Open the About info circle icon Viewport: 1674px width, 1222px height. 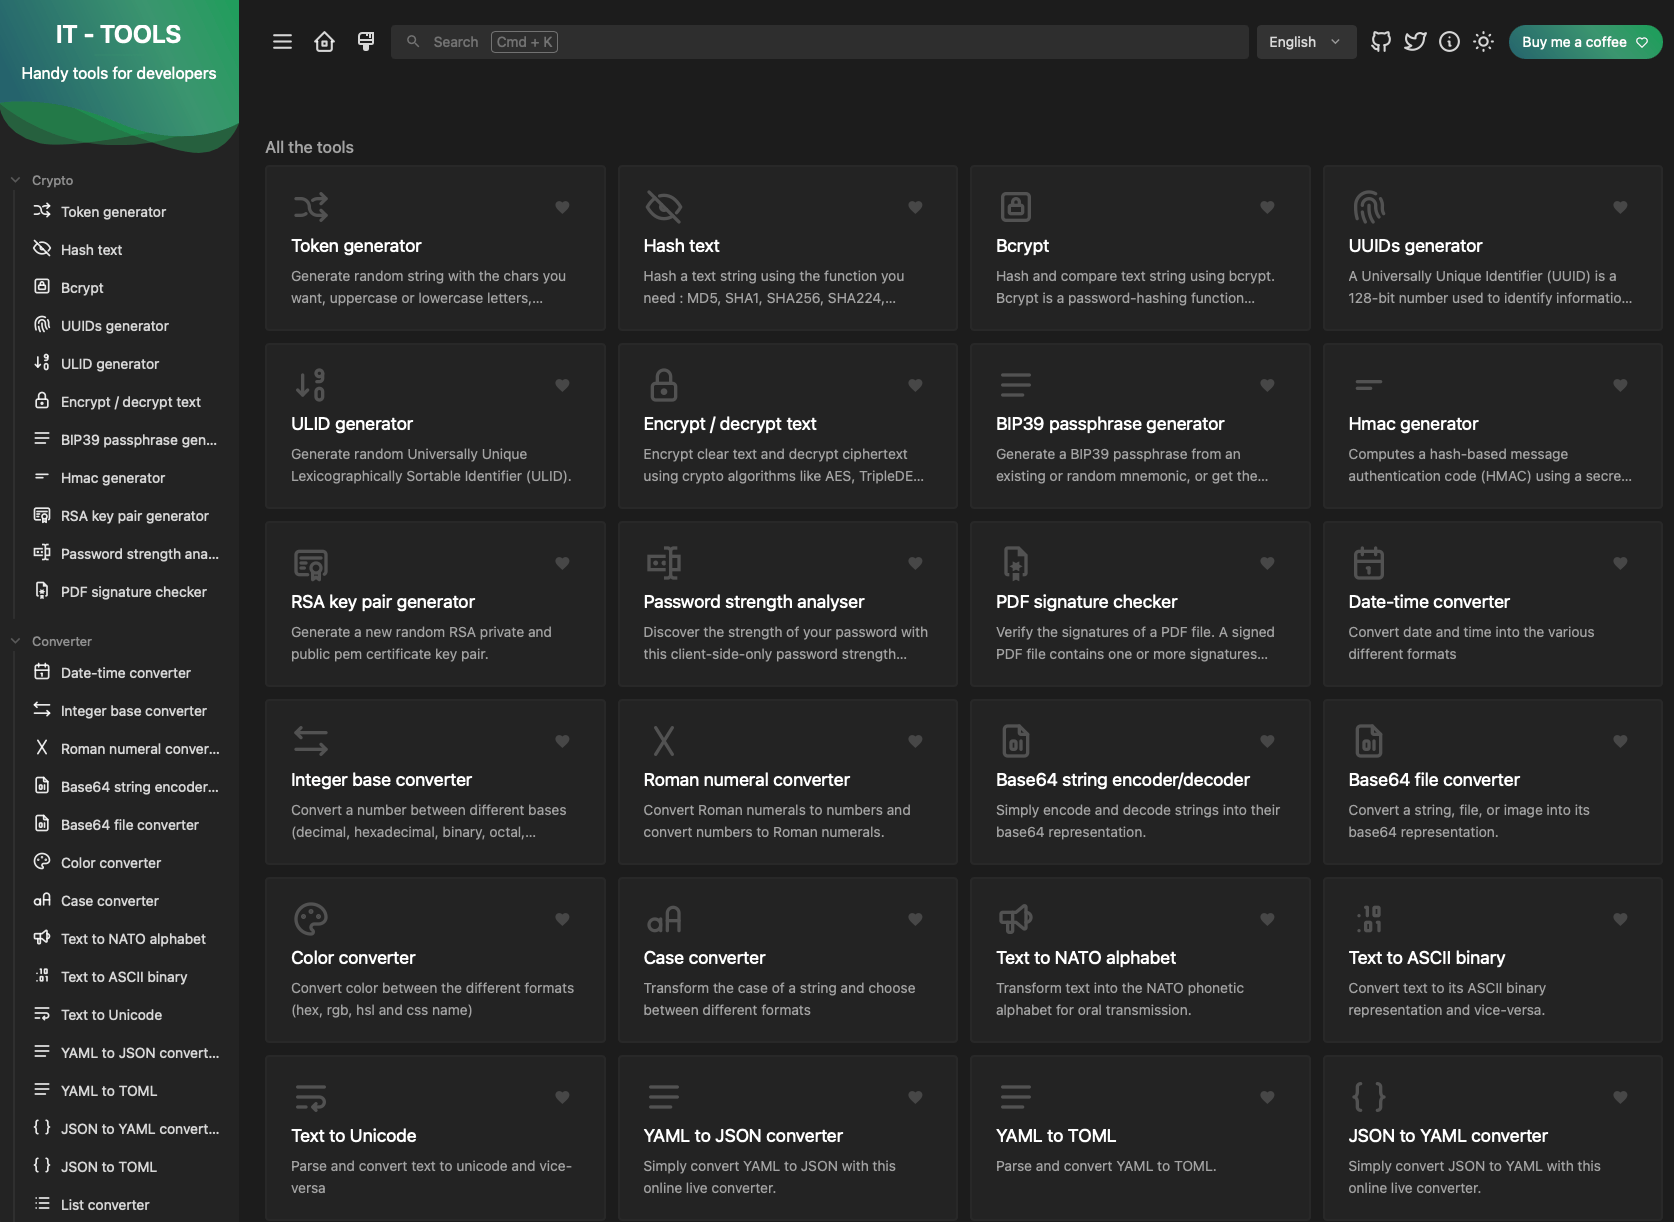point(1449,42)
